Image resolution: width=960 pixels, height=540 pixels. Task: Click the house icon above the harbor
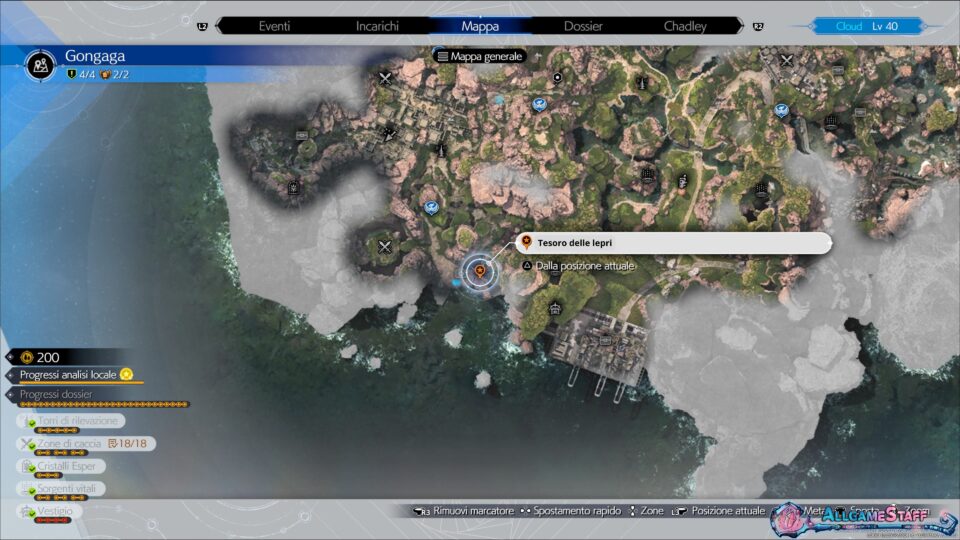pyautogui.click(x=555, y=308)
